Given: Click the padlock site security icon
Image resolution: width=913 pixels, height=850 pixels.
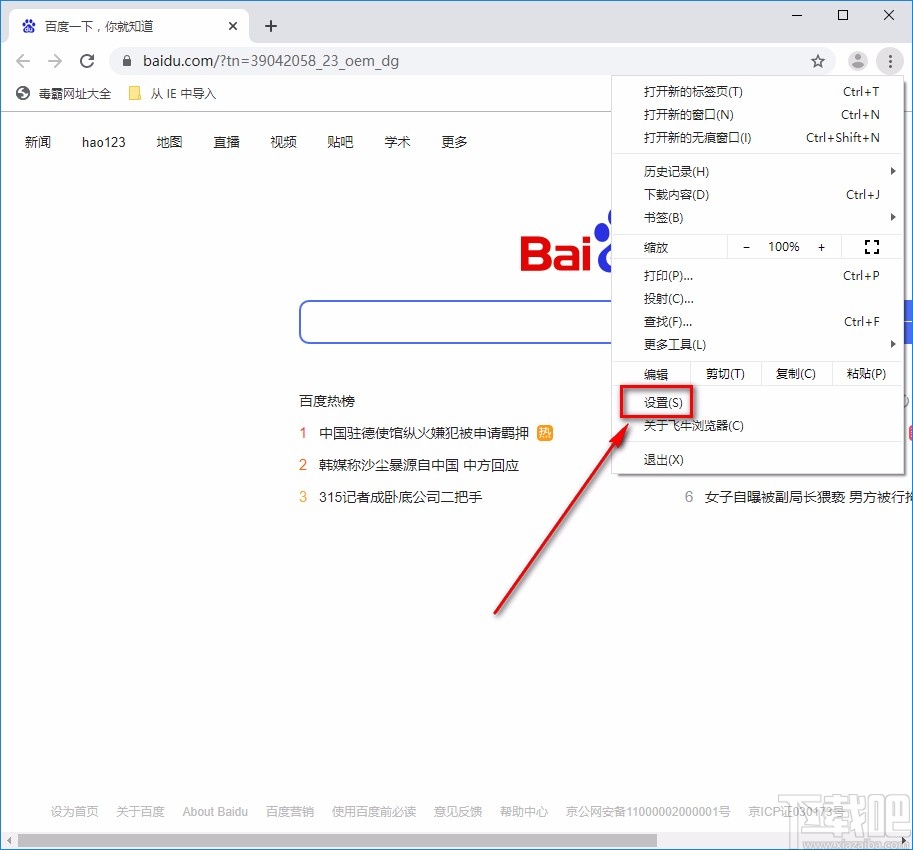Looking at the screenshot, I should pyautogui.click(x=127, y=61).
